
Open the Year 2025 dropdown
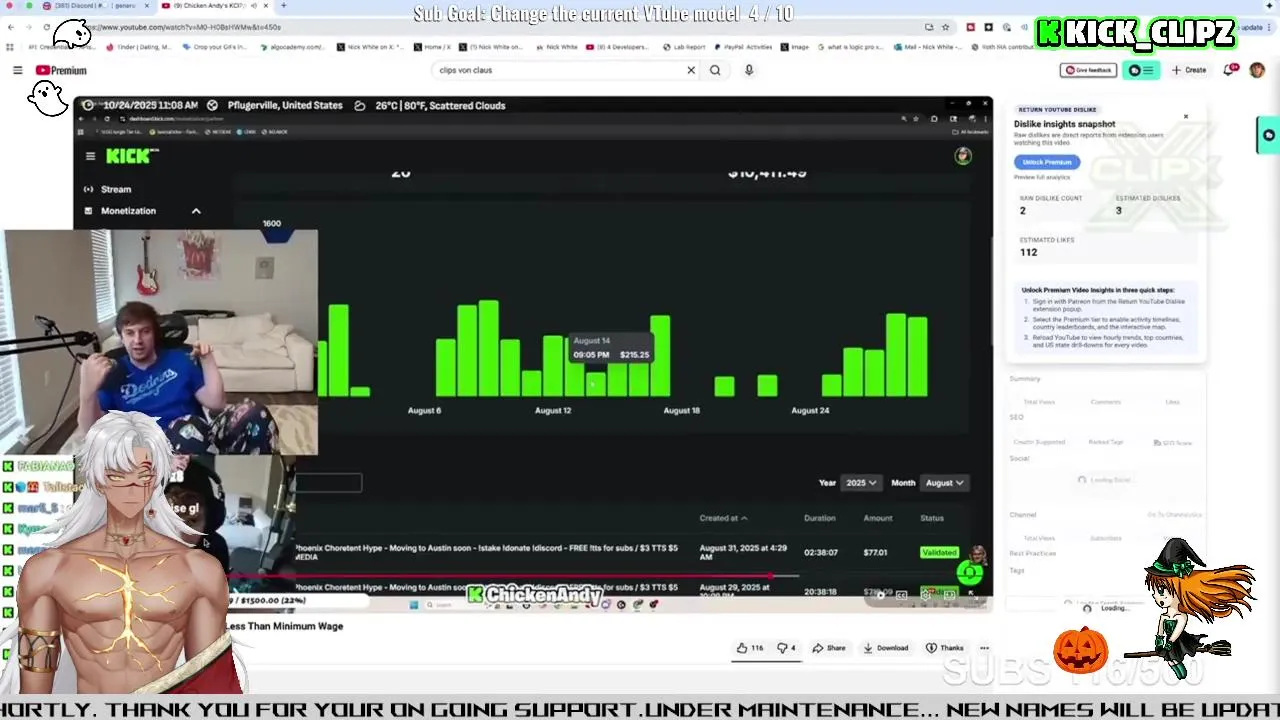861,483
